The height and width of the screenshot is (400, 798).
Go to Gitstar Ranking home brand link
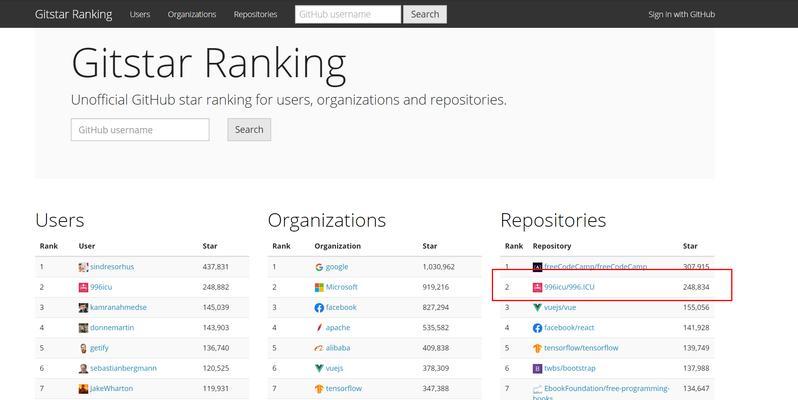coord(74,14)
